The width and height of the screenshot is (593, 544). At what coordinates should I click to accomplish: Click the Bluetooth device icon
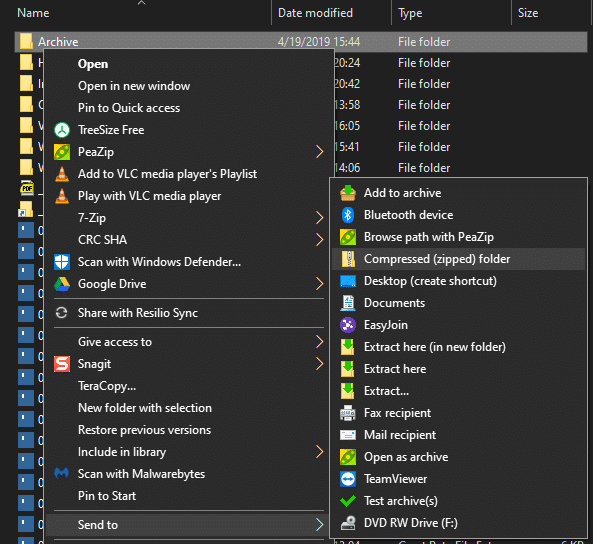tap(348, 215)
